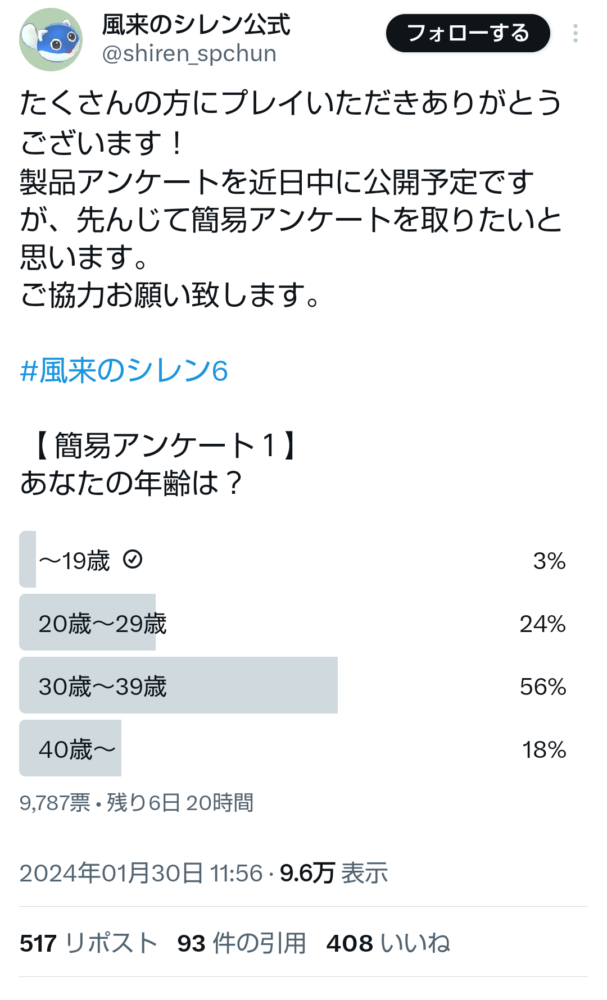Open the @shiren_spchun handle link
Screen dimensions: 607x1000
[x=189, y=54]
